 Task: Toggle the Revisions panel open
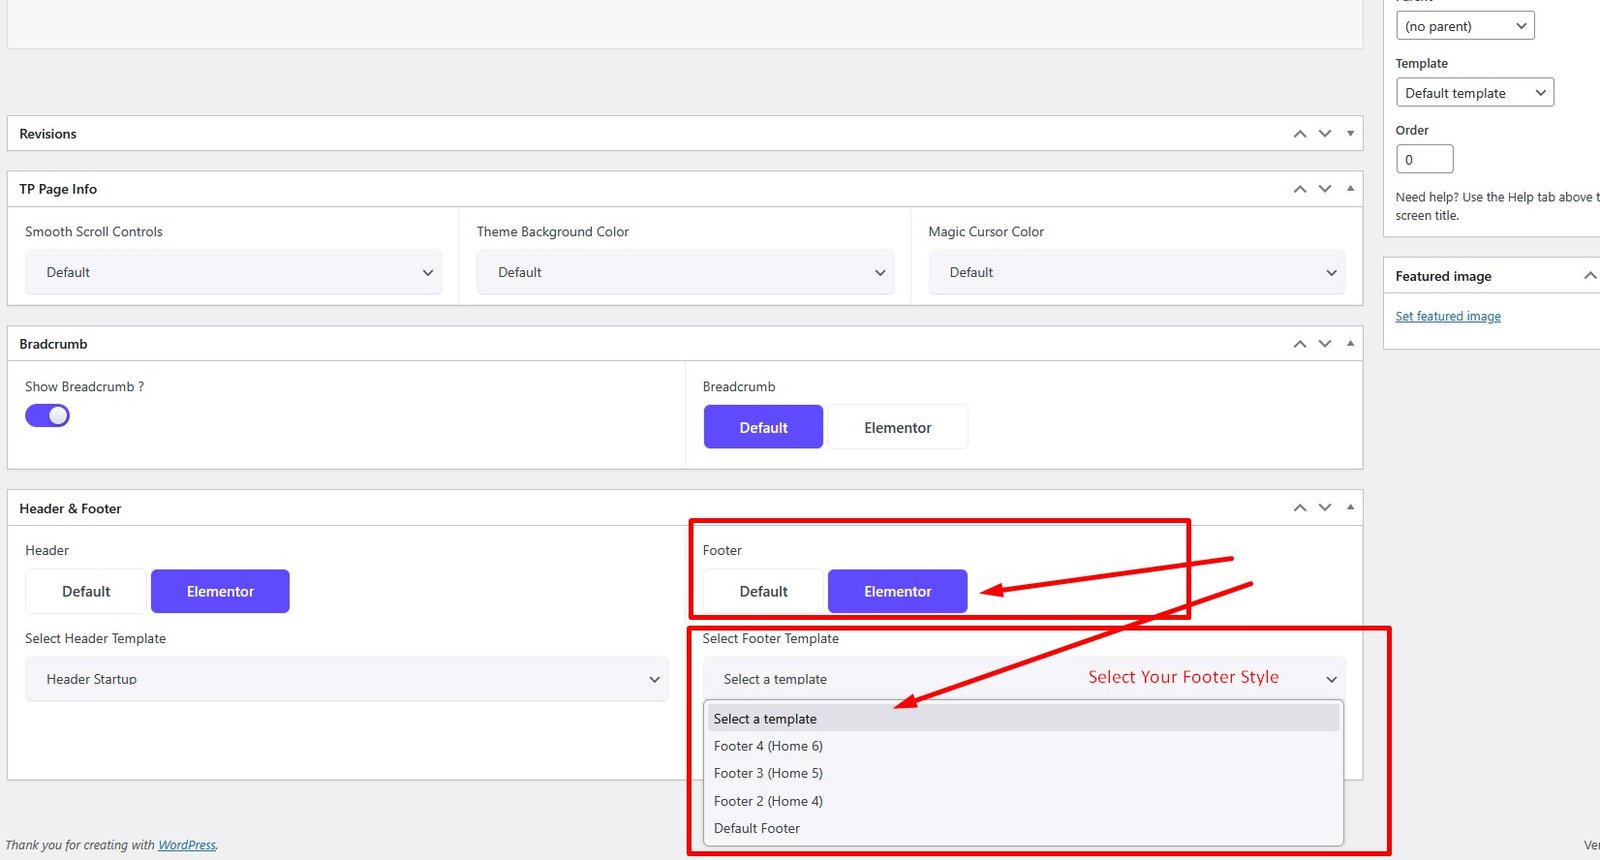point(1350,134)
